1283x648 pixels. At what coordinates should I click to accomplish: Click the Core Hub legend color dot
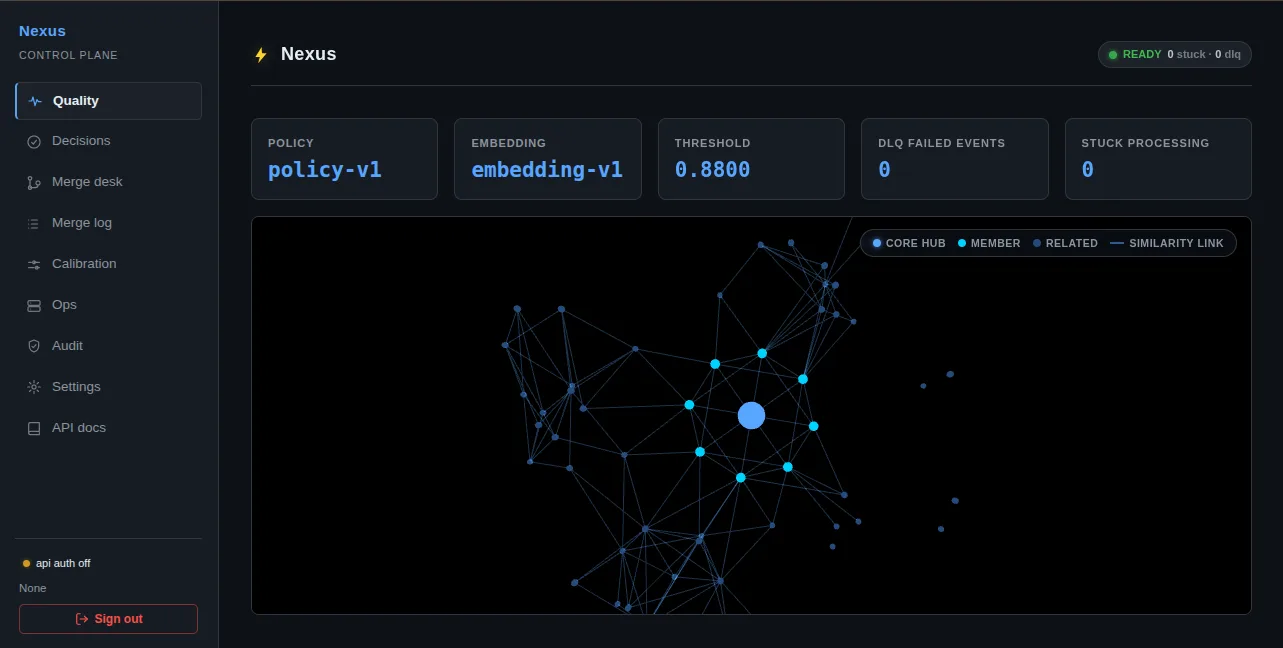pos(877,243)
